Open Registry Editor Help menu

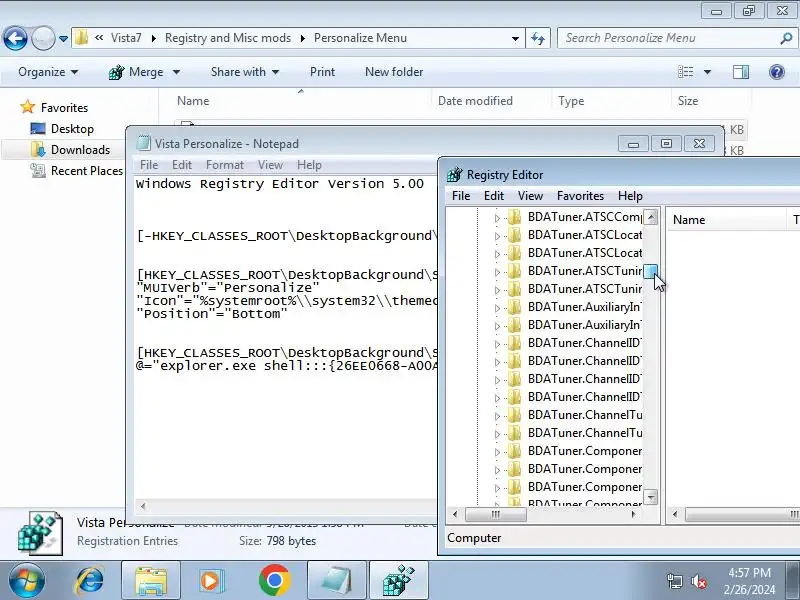[x=630, y=196]
